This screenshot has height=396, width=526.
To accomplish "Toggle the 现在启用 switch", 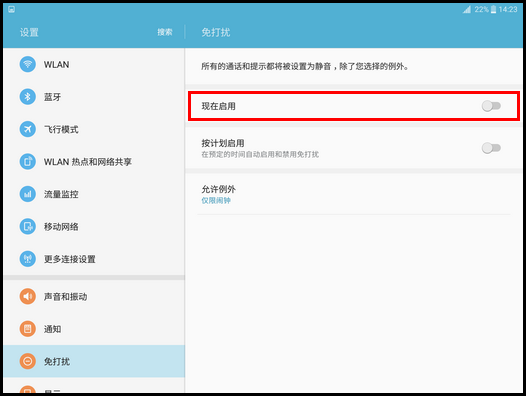I will click(491, 106).
